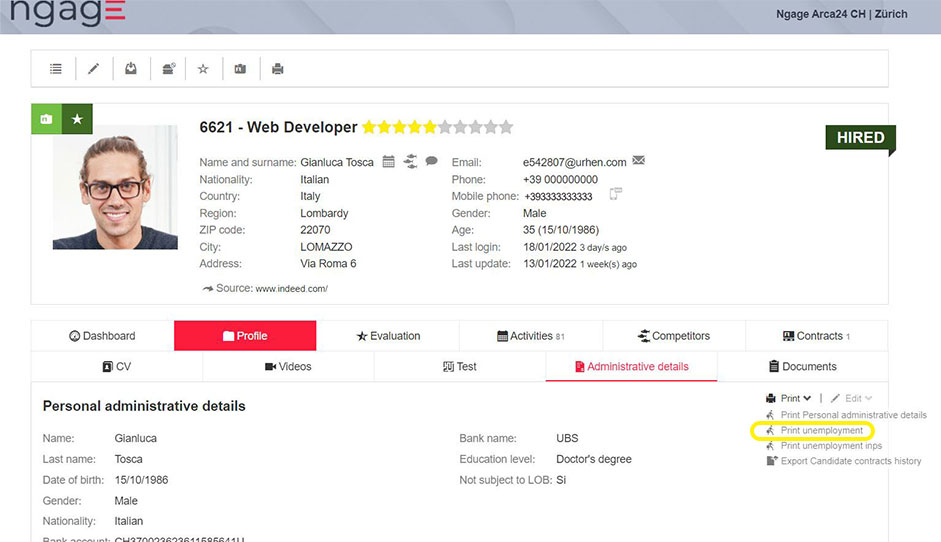Viewport: 941px width, 542px height.
Task: Click the SMS icon beside mobile phone
Action: [616, 194]
